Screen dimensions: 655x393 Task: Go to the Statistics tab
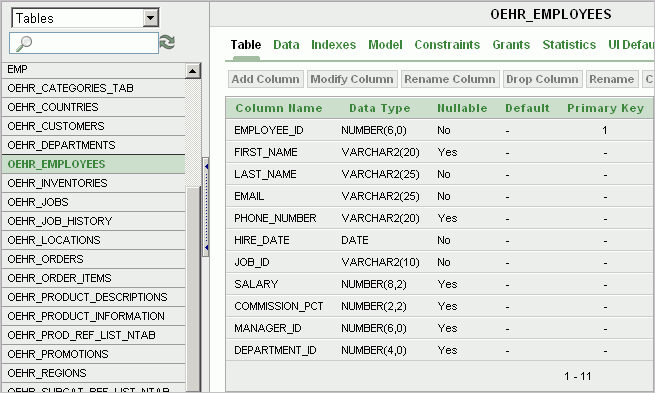[x=569, y=45]
